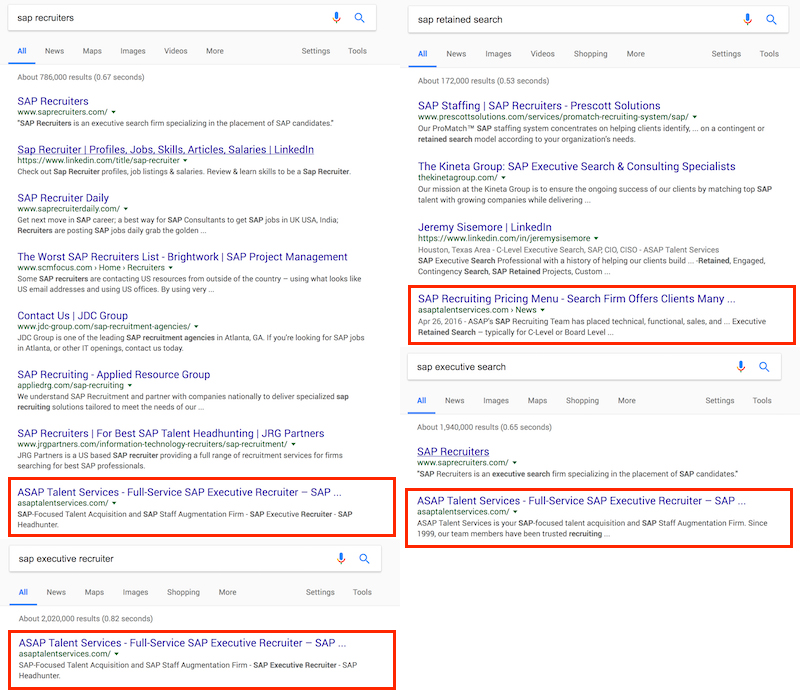This screenshot has width=800, height=700.
Task: Open ASAP Talent Services result under sap executive search
Action: click(581, 501)
